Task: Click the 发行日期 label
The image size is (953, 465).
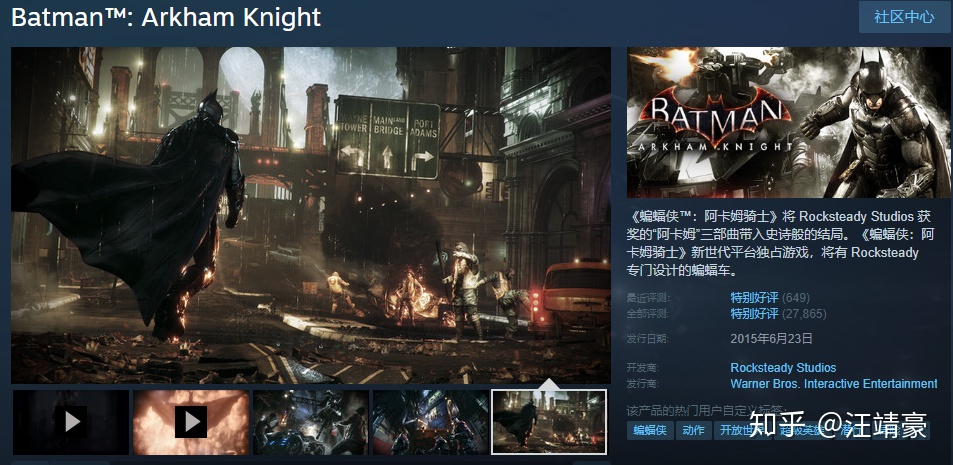Action: [x=647, y=339]
